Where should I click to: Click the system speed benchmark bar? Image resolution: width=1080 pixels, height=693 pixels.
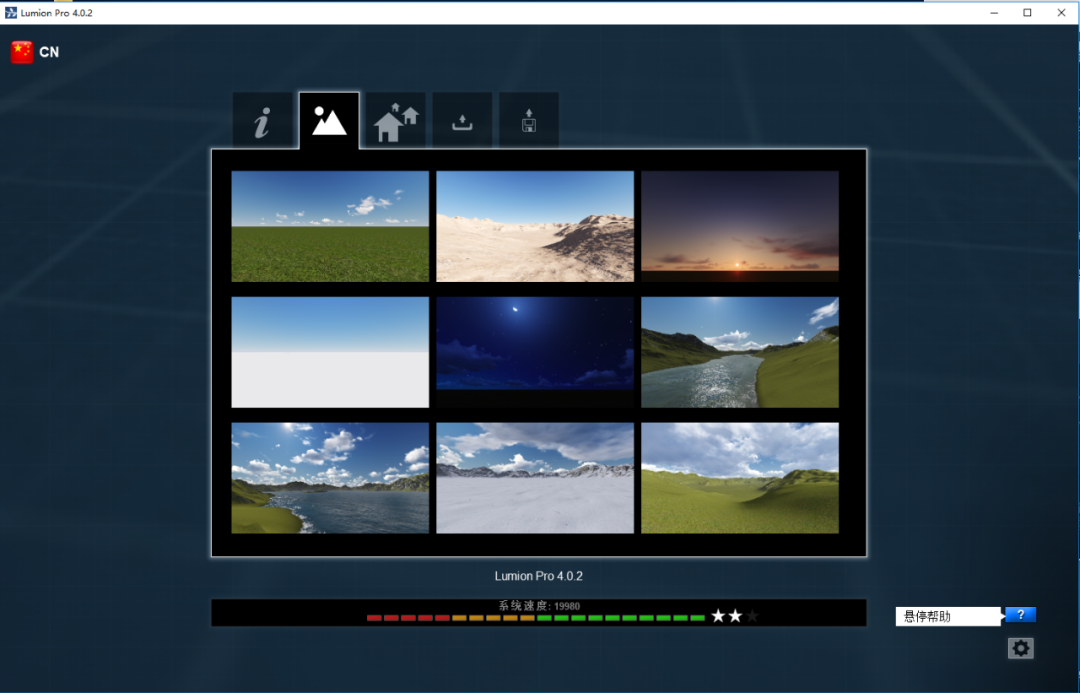click(x=535, y=618)
